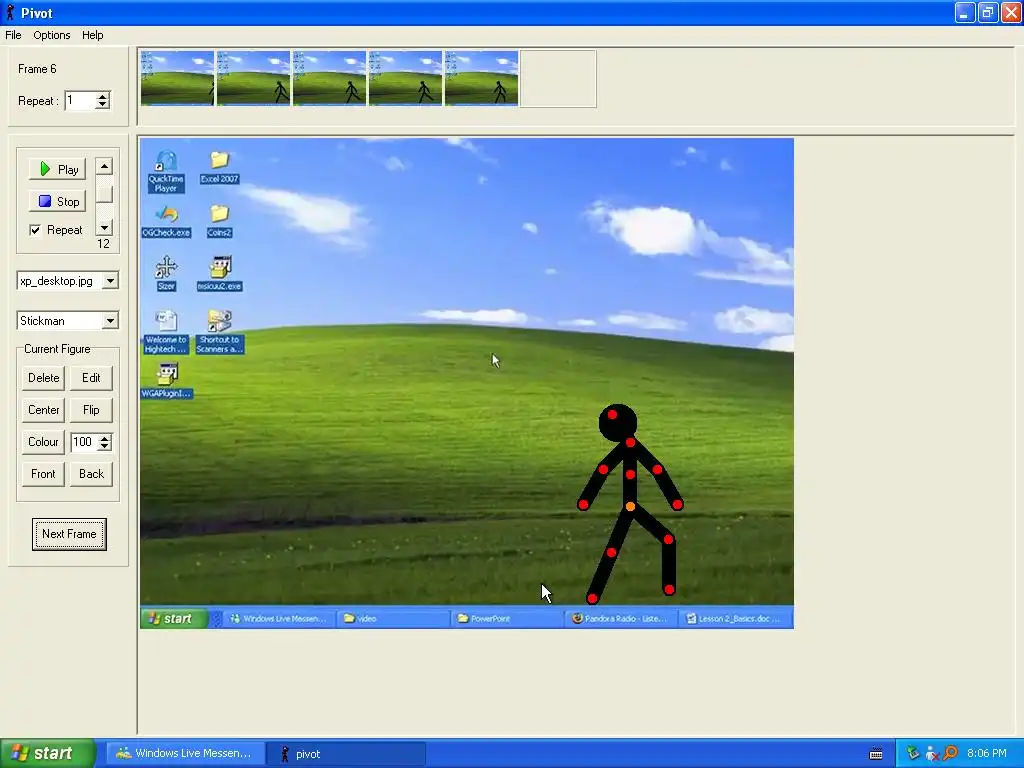This screenshot has width=1024, height=768.
Task: Click the red right foot handle
Action: click(669, 590)
